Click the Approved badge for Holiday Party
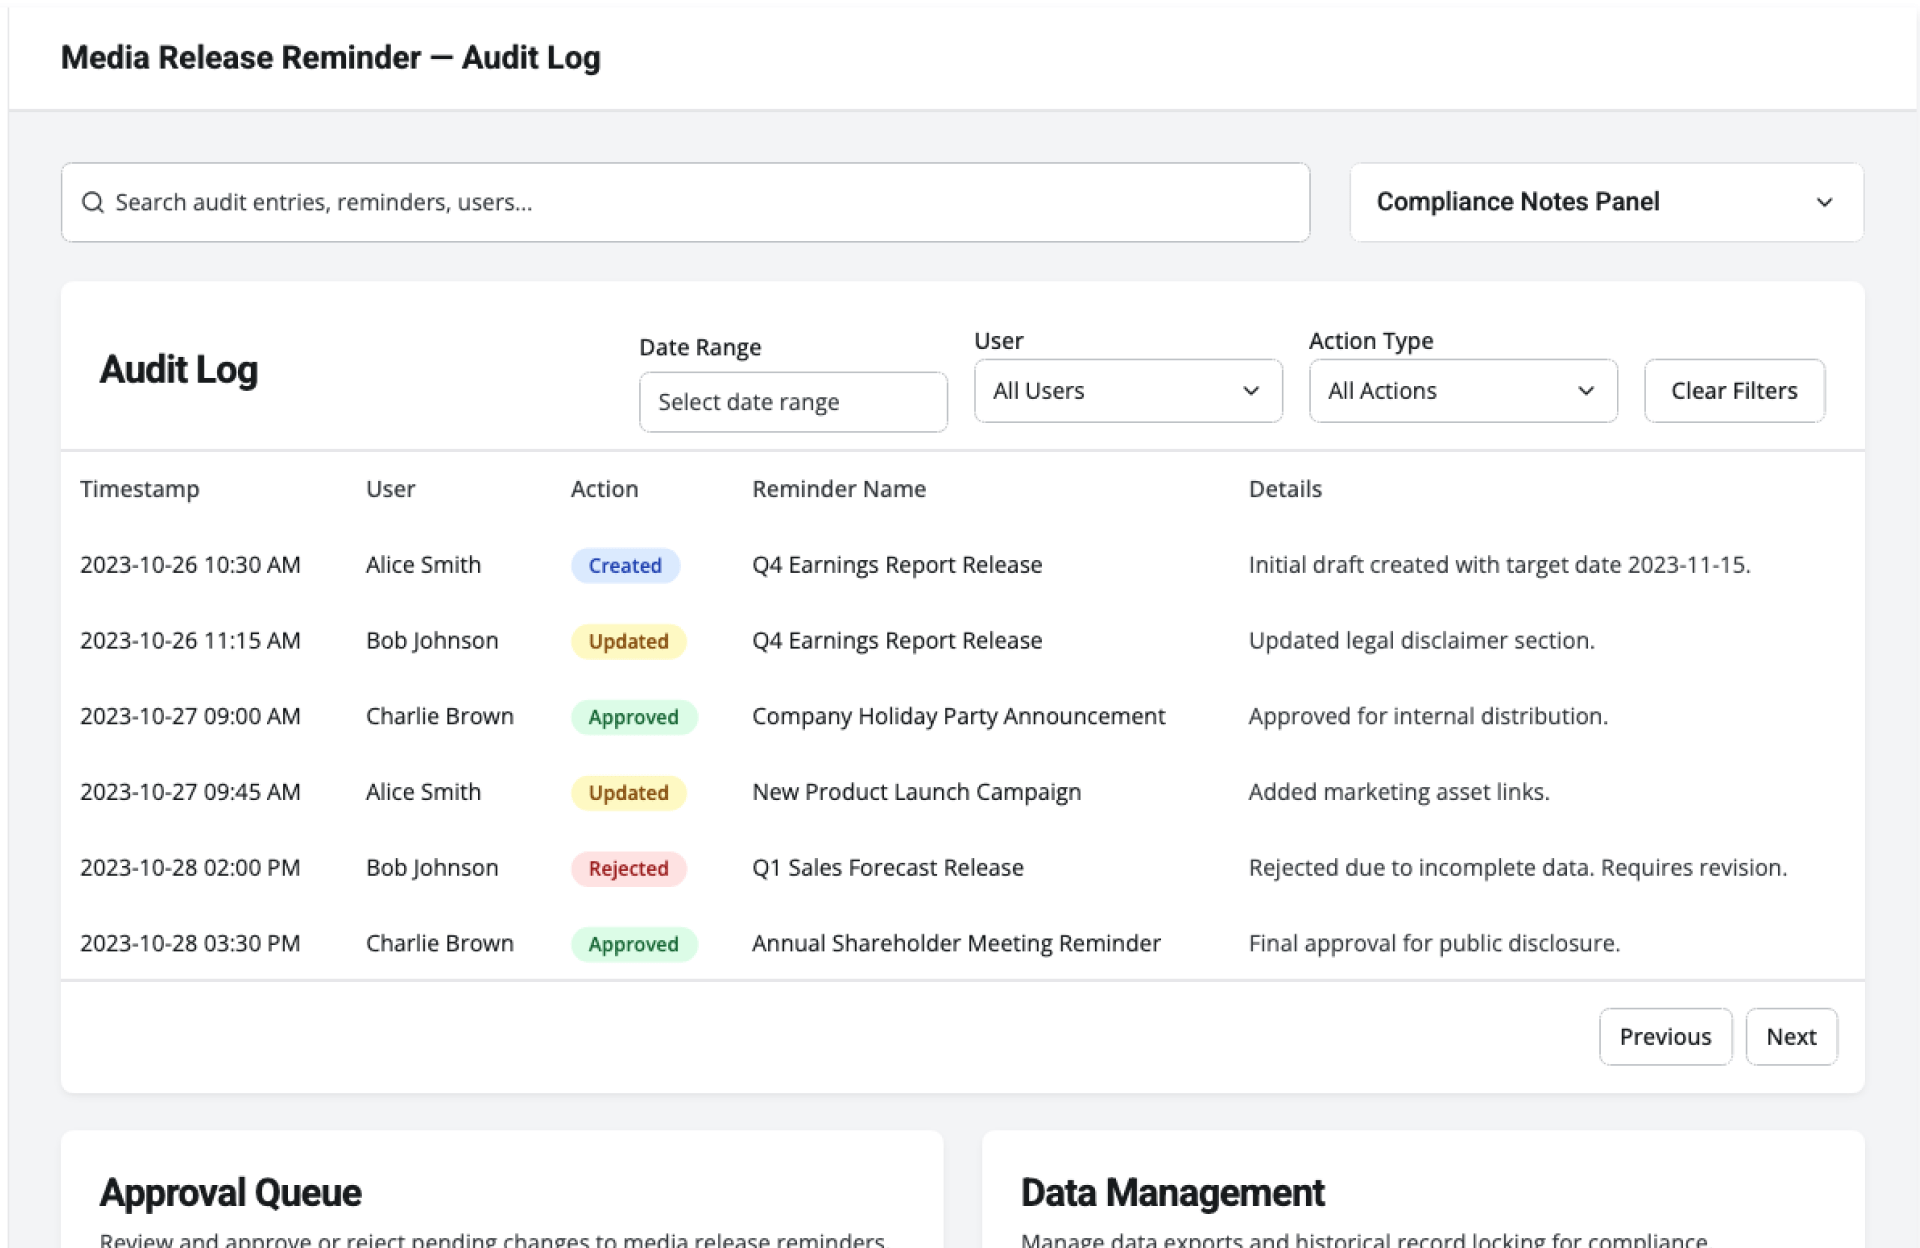 (x=633, y=717)
